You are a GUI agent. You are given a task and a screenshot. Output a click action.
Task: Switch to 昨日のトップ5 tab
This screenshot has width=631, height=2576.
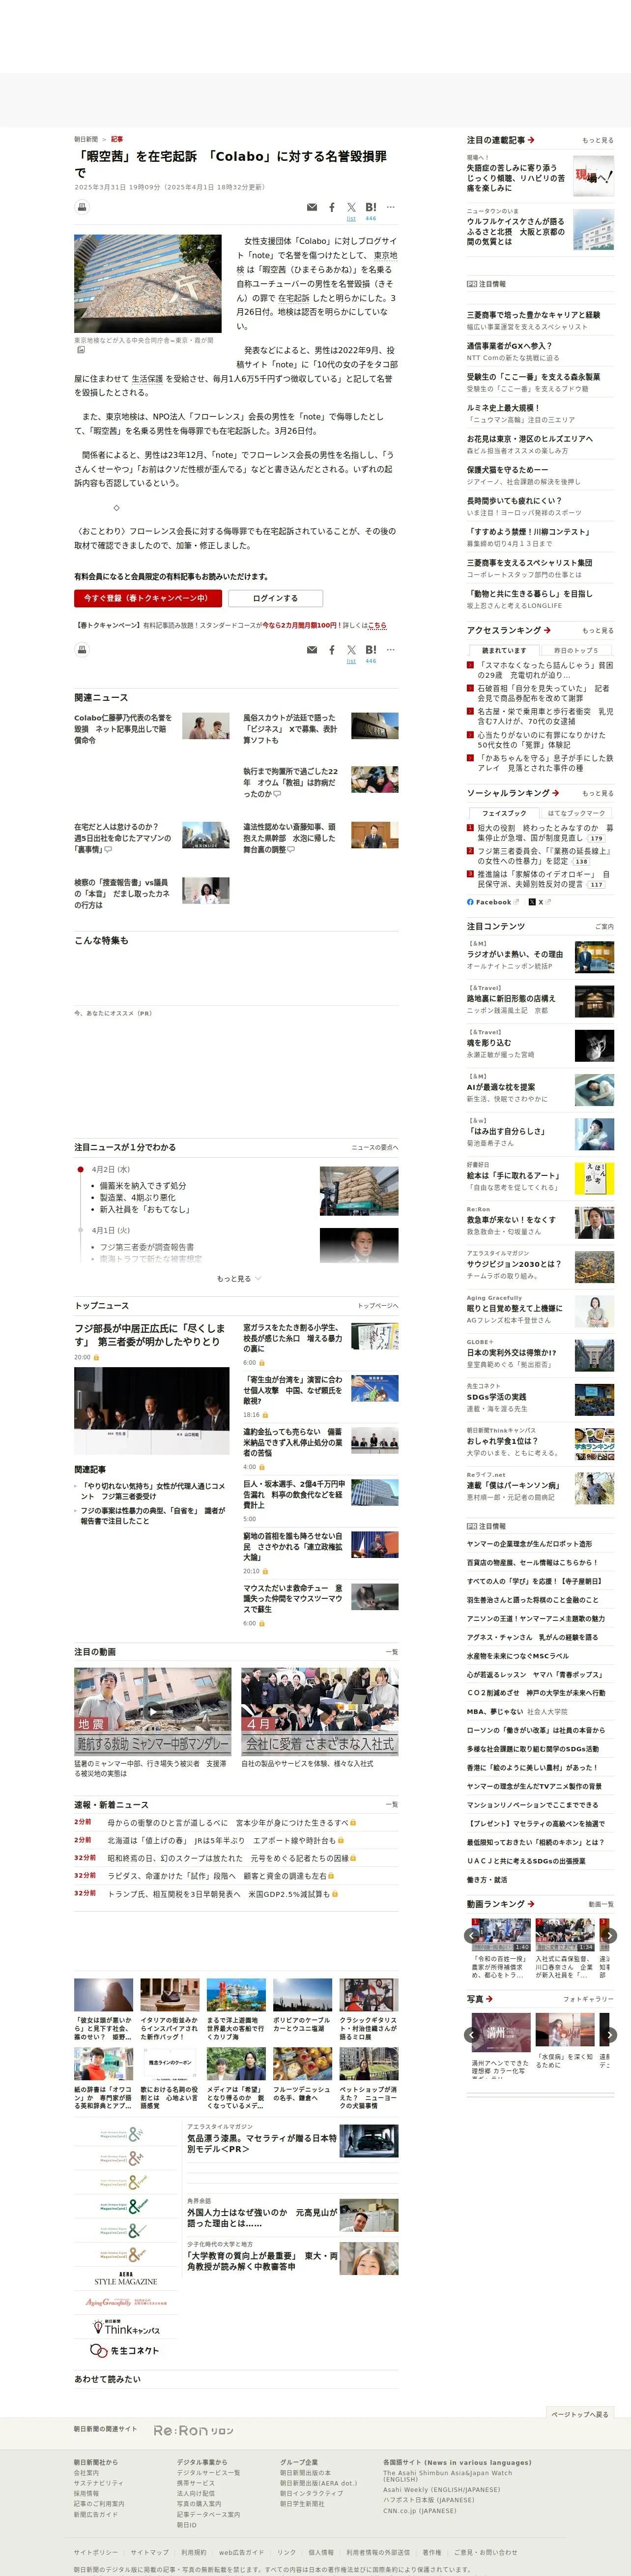(577, 650)
